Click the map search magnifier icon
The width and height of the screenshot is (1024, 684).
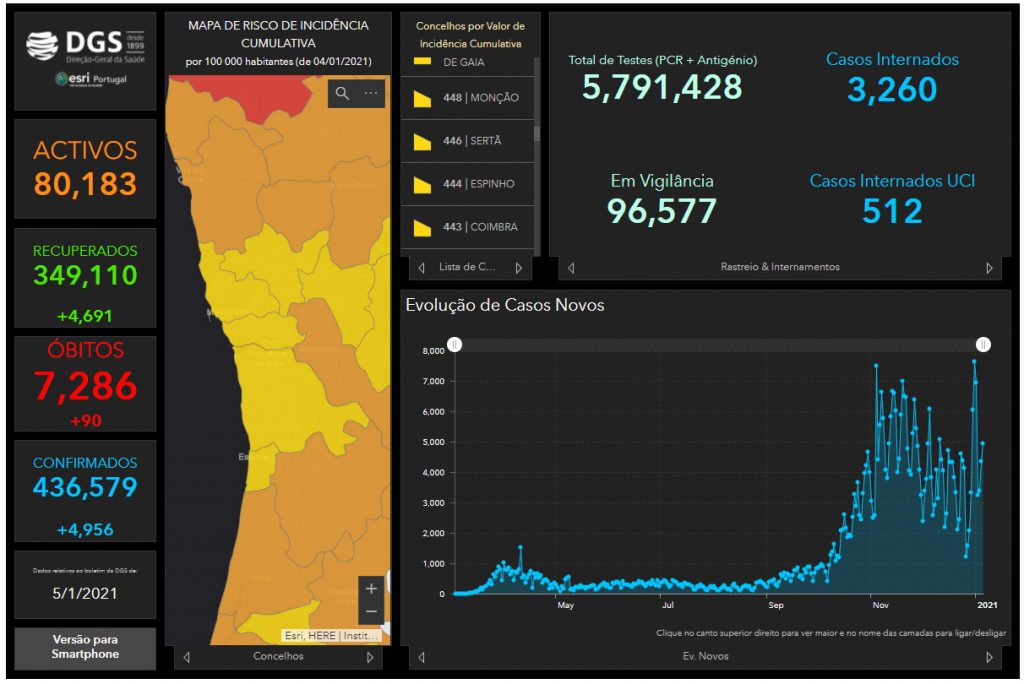coord(342,94)
